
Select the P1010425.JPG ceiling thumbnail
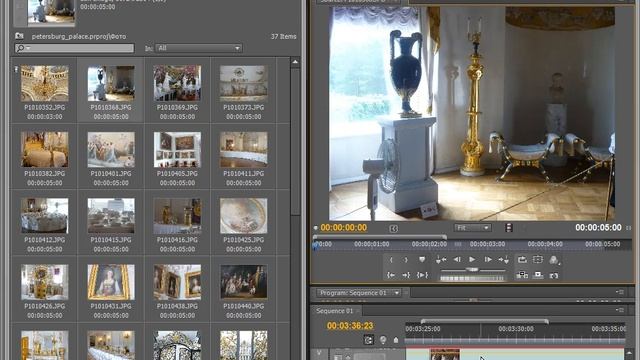click(x=244, y=216)
